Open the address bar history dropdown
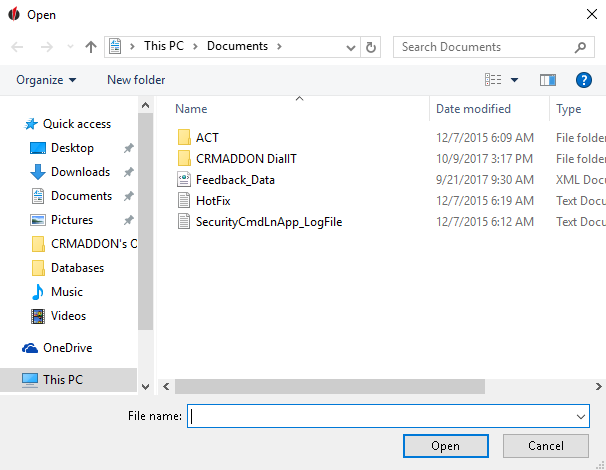 click(351, 48)
